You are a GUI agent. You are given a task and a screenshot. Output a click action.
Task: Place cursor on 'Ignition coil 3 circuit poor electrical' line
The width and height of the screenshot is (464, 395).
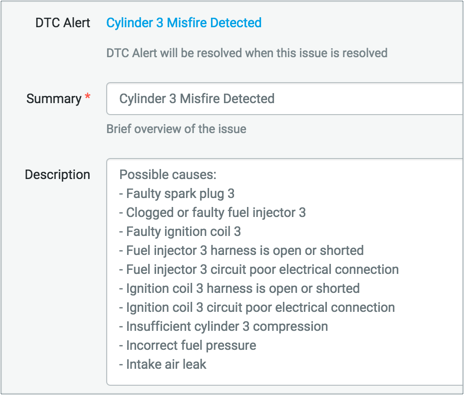pos(257,308)
